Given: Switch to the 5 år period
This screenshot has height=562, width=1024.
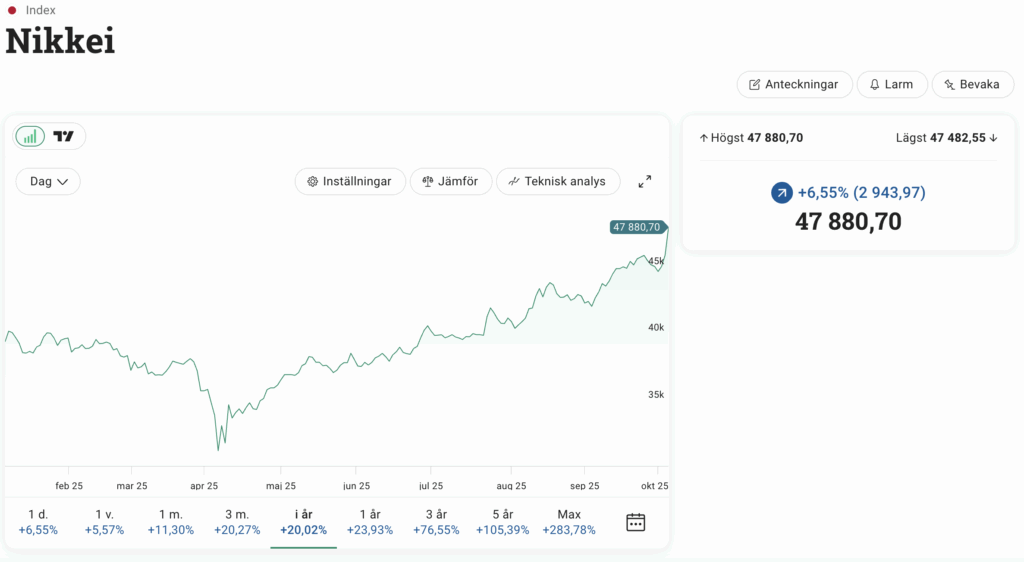Looking at the screenshot, I should tap(502, 522).
